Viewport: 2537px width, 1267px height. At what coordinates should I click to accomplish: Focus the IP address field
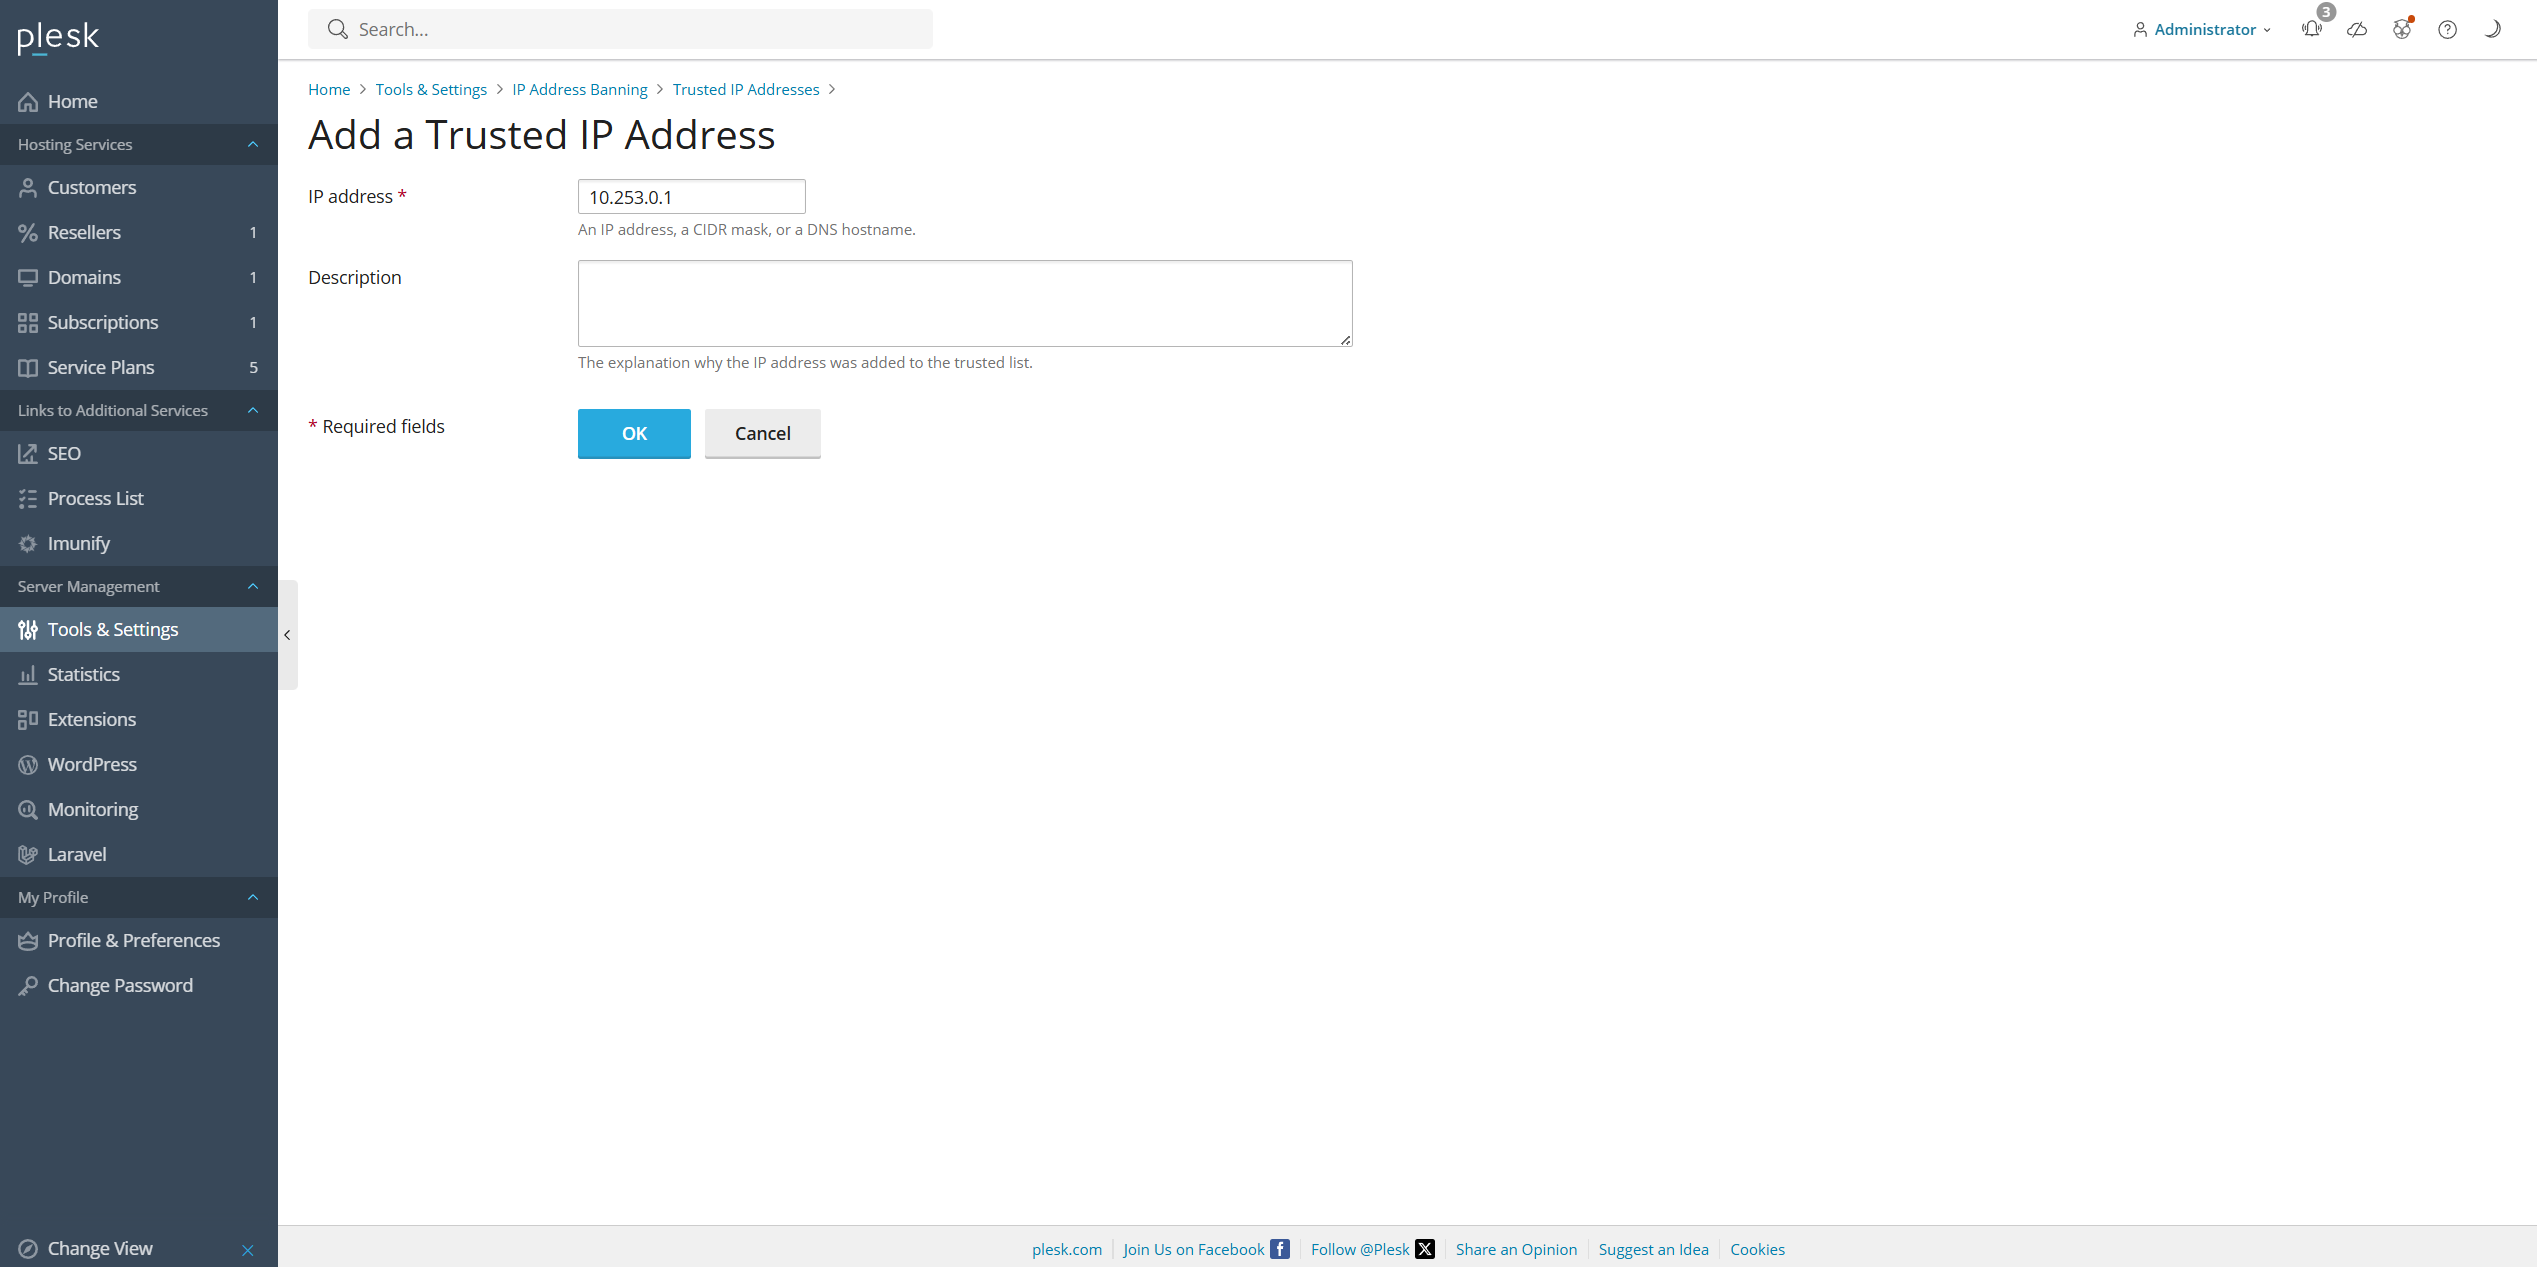692,197
